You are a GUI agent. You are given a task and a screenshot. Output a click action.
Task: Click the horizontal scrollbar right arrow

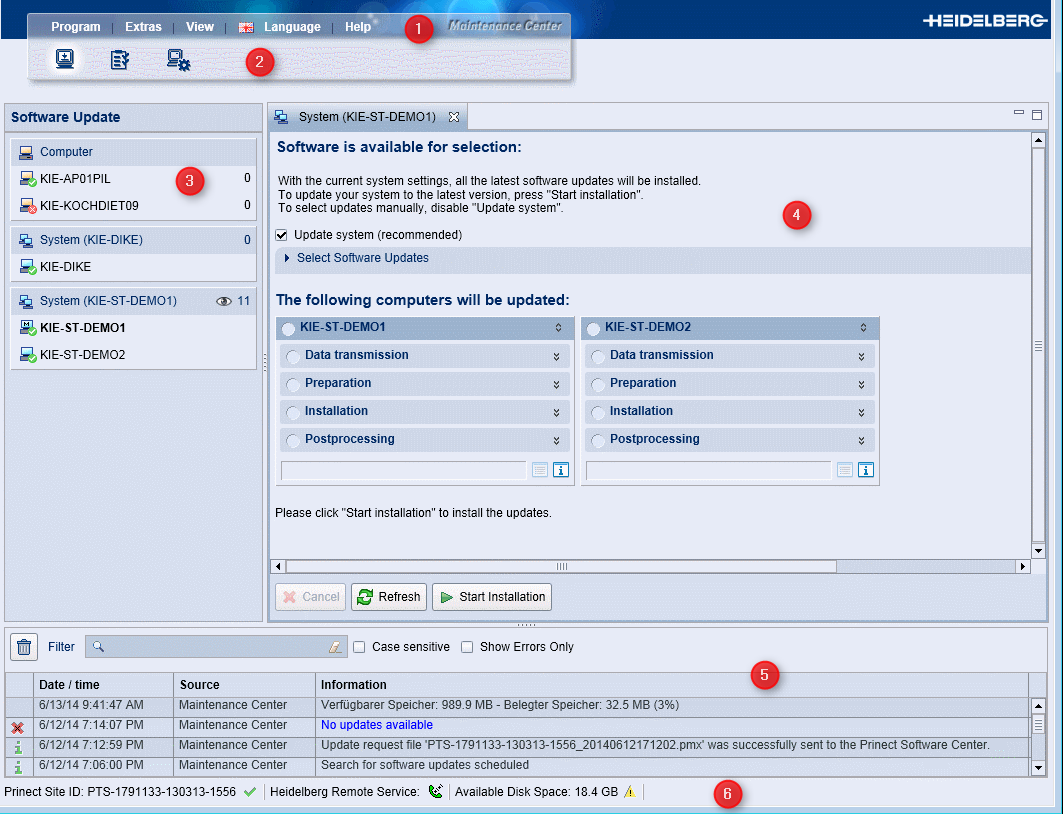click(1023, 567)
